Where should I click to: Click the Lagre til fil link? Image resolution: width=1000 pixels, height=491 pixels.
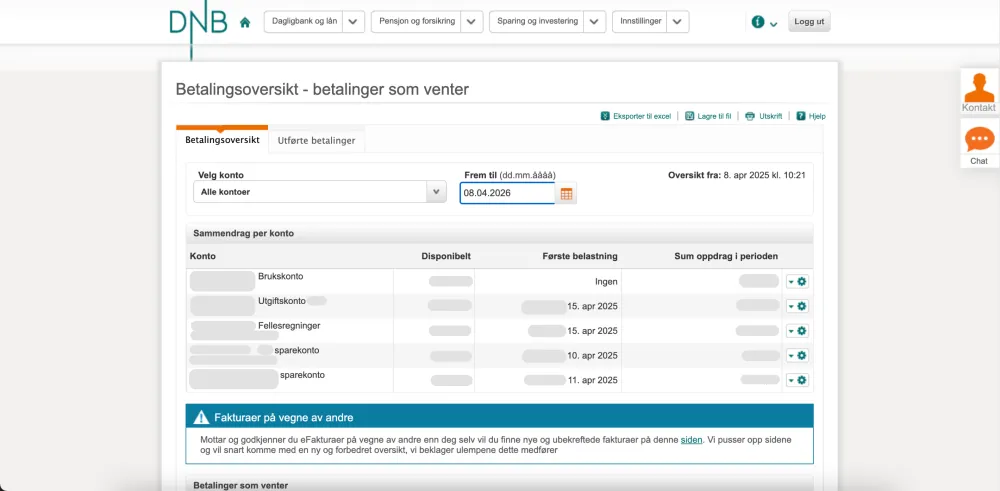(x=714, y=116)
